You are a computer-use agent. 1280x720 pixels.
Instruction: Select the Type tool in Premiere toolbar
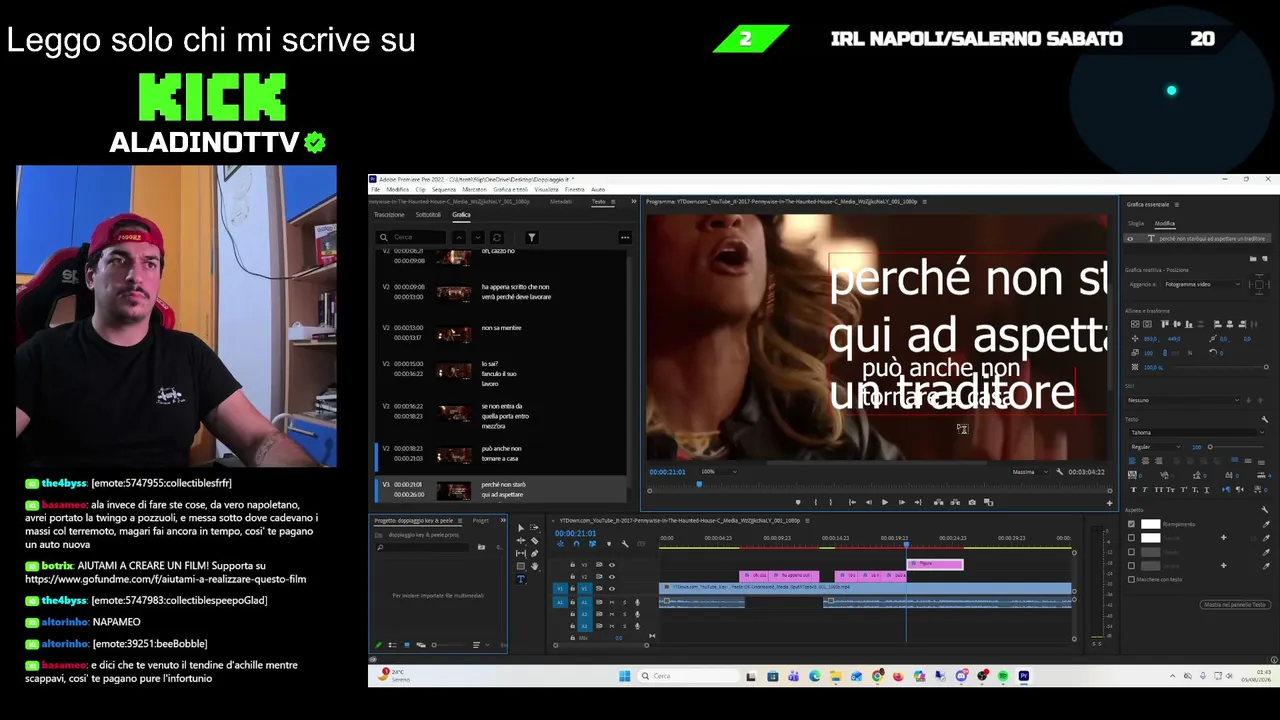click(x=520, y=579)
